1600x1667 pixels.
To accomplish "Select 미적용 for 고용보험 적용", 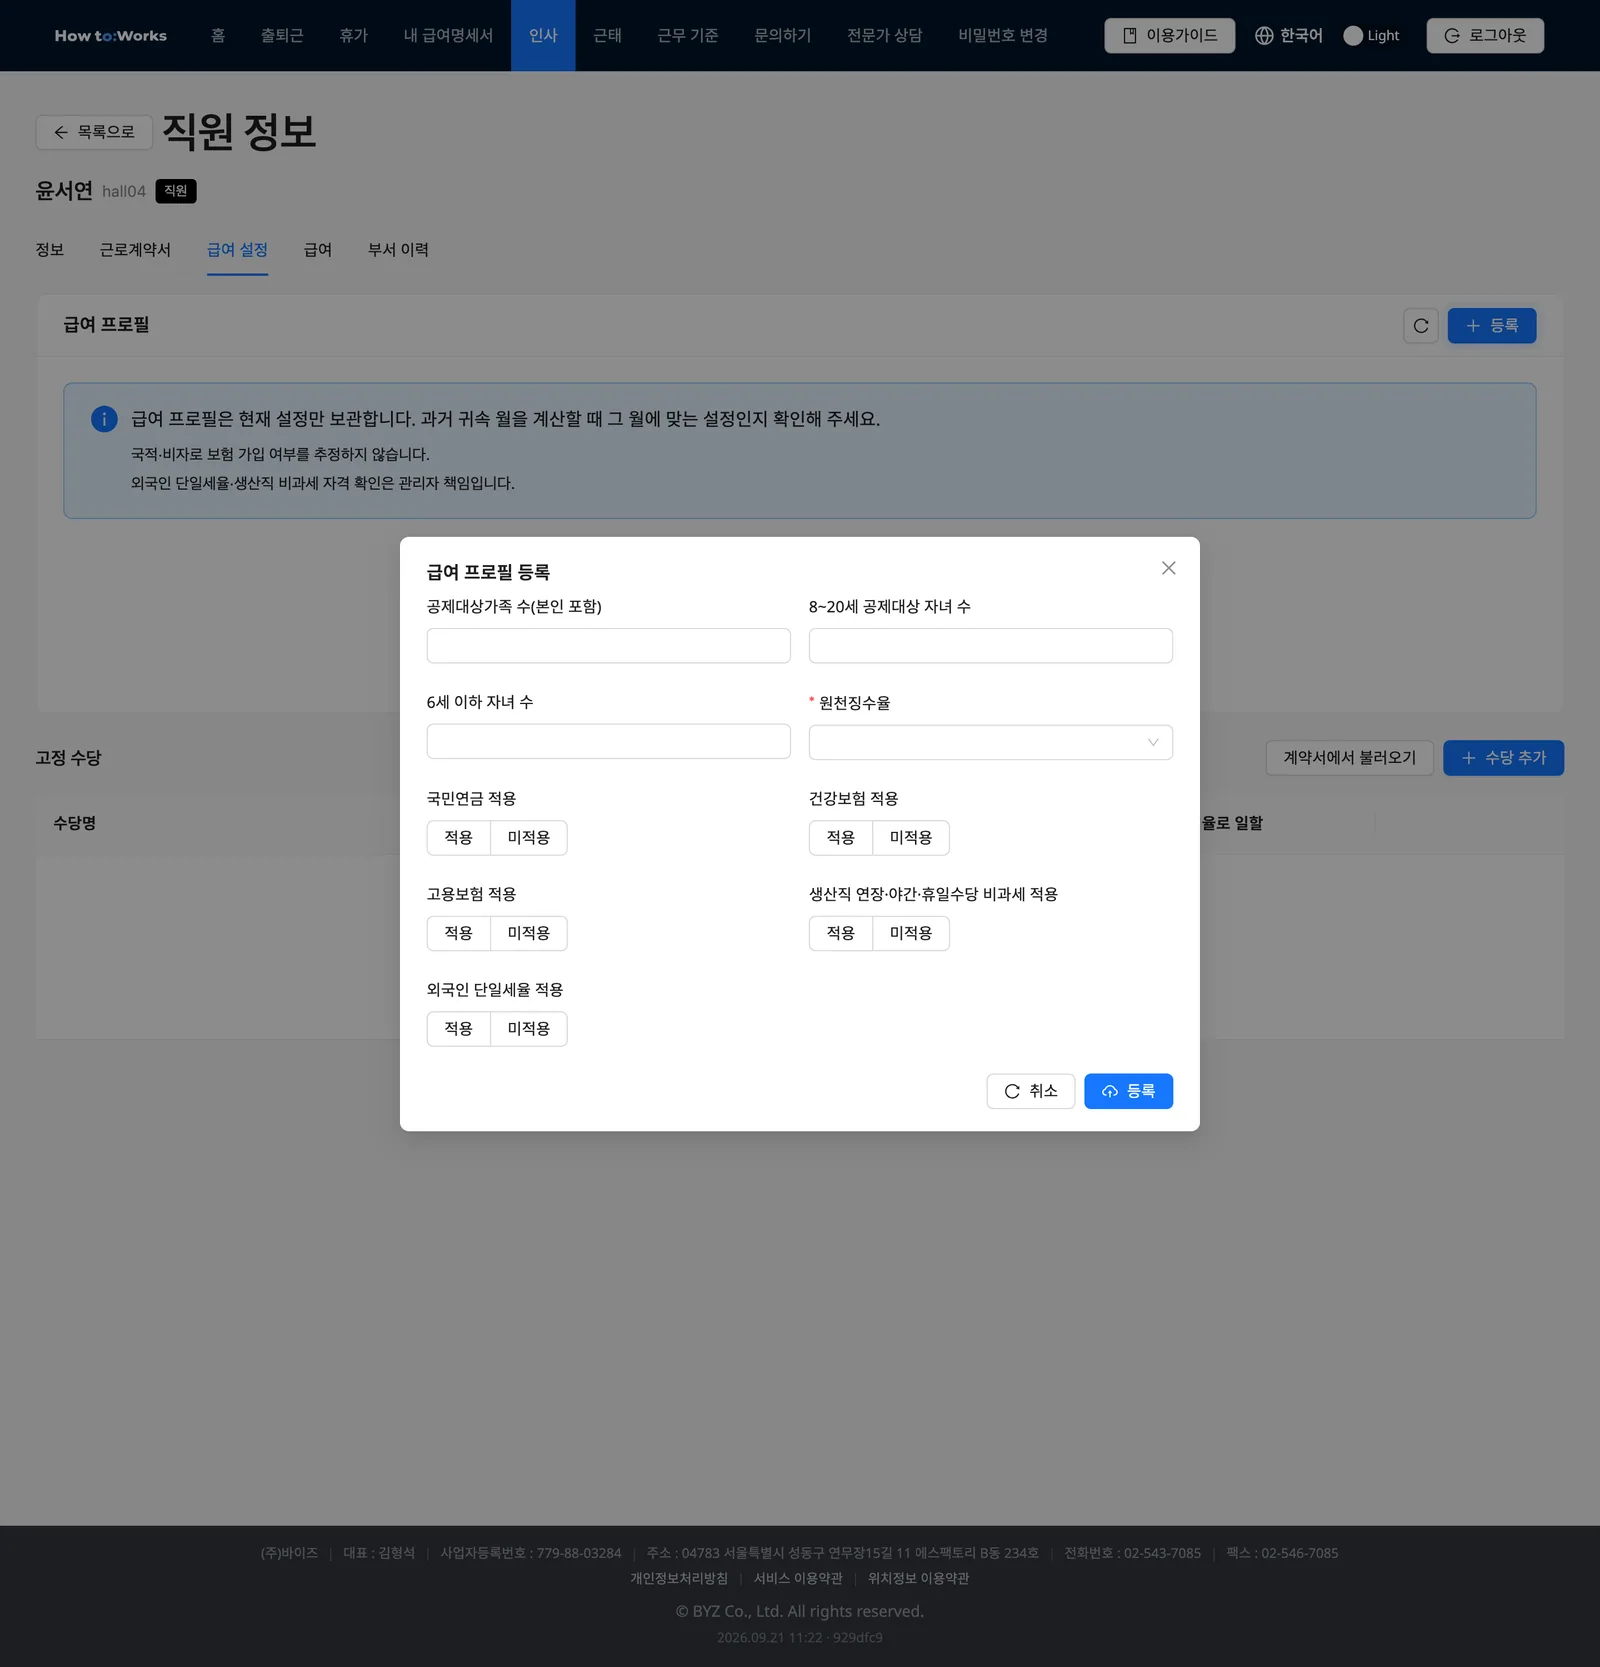I will pyautogui.click(x=529, y=933).
